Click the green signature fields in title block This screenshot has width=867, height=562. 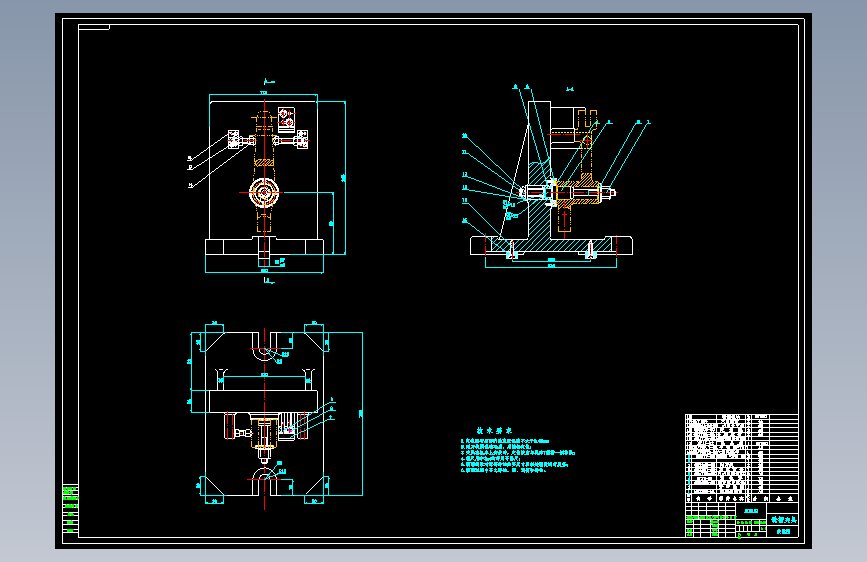tap(711, 527)
